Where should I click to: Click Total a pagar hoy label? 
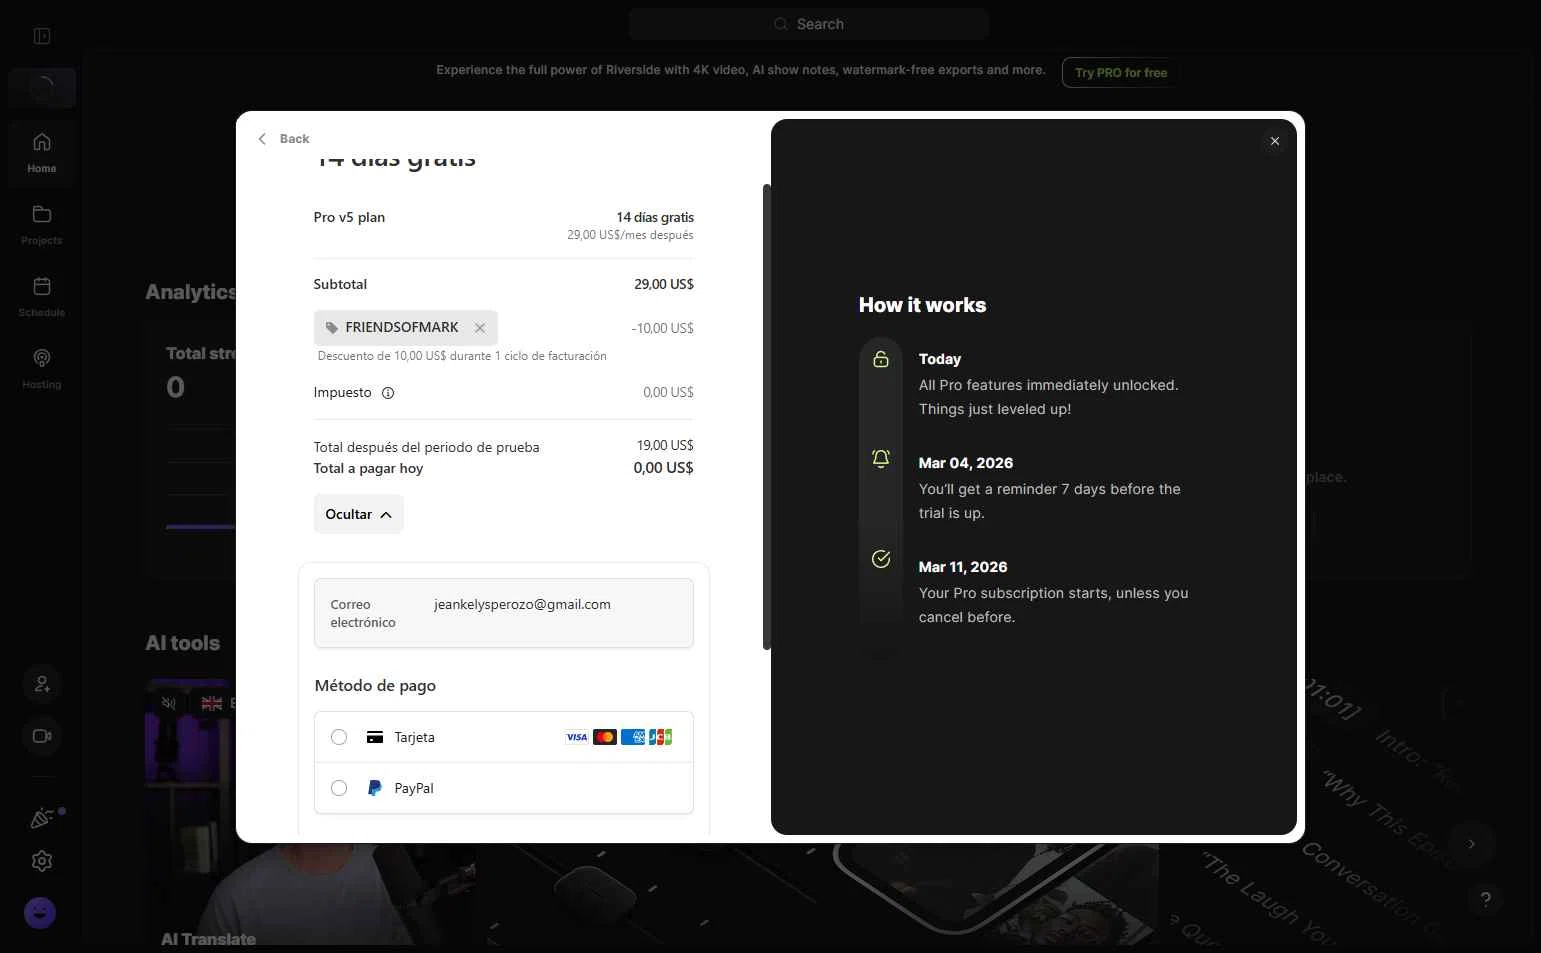coord(368,468)
